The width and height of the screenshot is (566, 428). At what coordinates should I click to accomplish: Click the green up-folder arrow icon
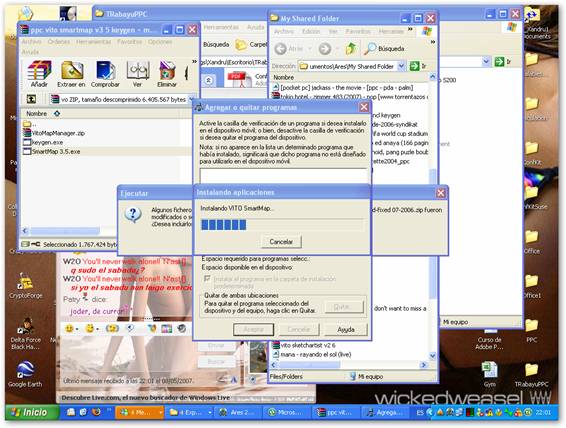click(x=350, y=48)
